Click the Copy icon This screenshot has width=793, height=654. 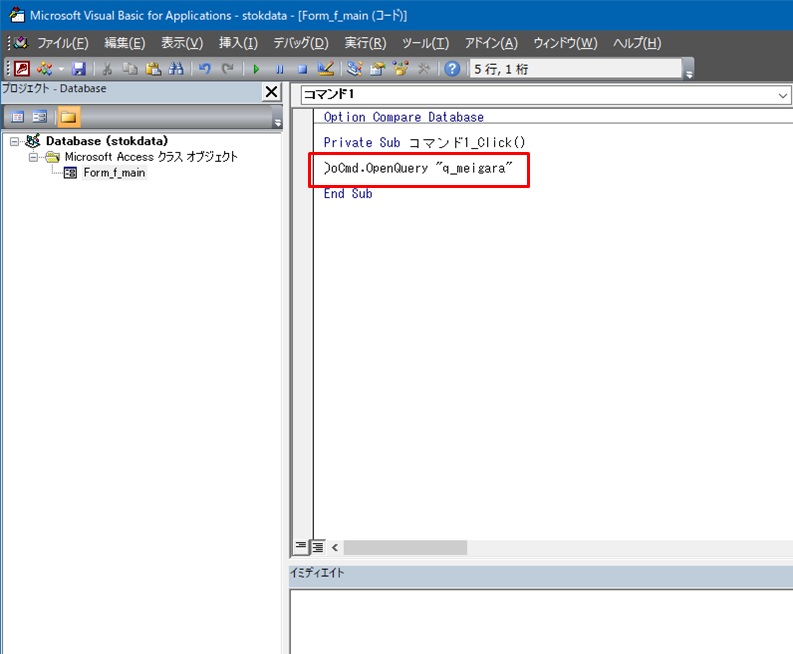tap(130, 68)
